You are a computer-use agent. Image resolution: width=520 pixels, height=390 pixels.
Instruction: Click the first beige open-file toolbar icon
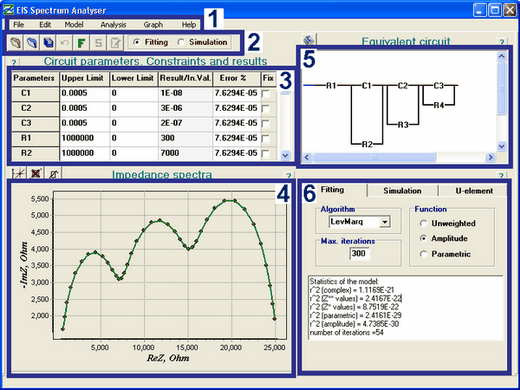pyautogui.click(x=15, y=43)
